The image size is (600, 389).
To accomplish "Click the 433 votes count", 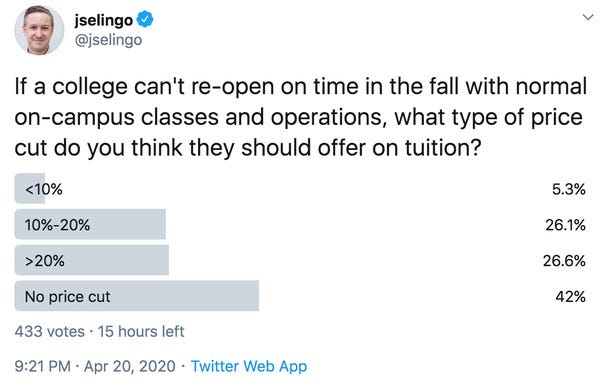I will [x=49, y=331].
